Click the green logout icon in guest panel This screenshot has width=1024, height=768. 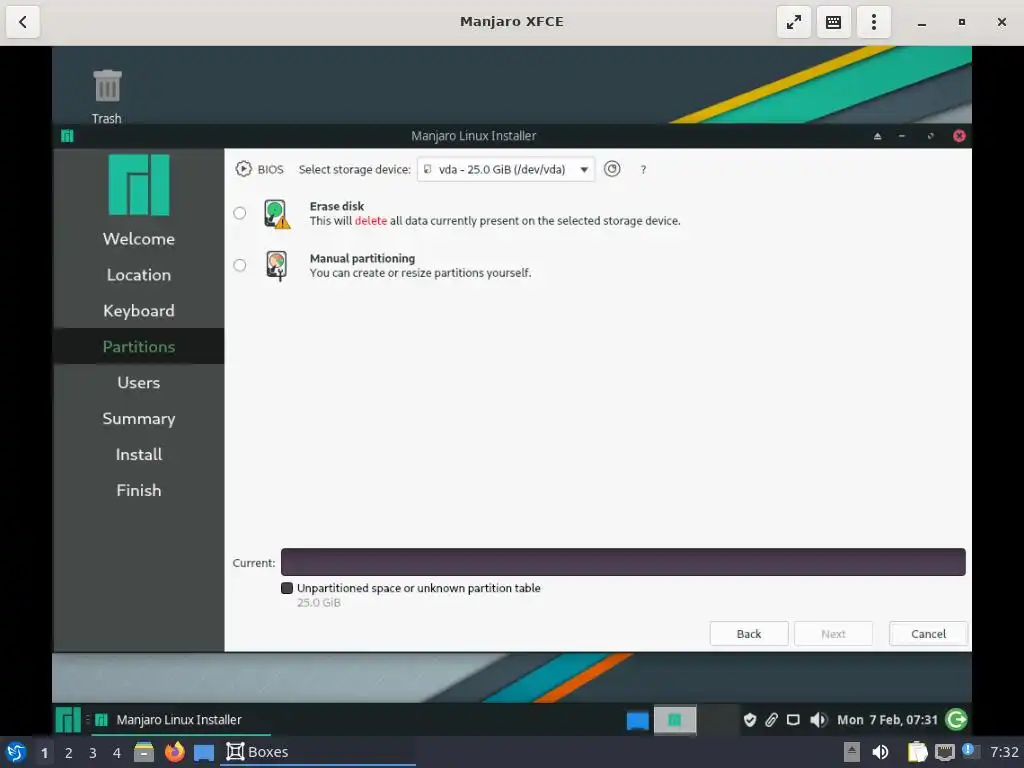957,720
